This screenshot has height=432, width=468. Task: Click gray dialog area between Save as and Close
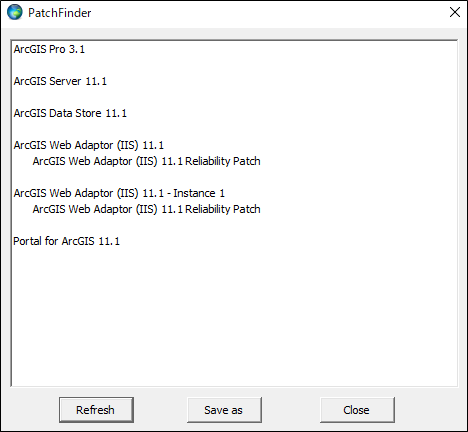point(291,410)
